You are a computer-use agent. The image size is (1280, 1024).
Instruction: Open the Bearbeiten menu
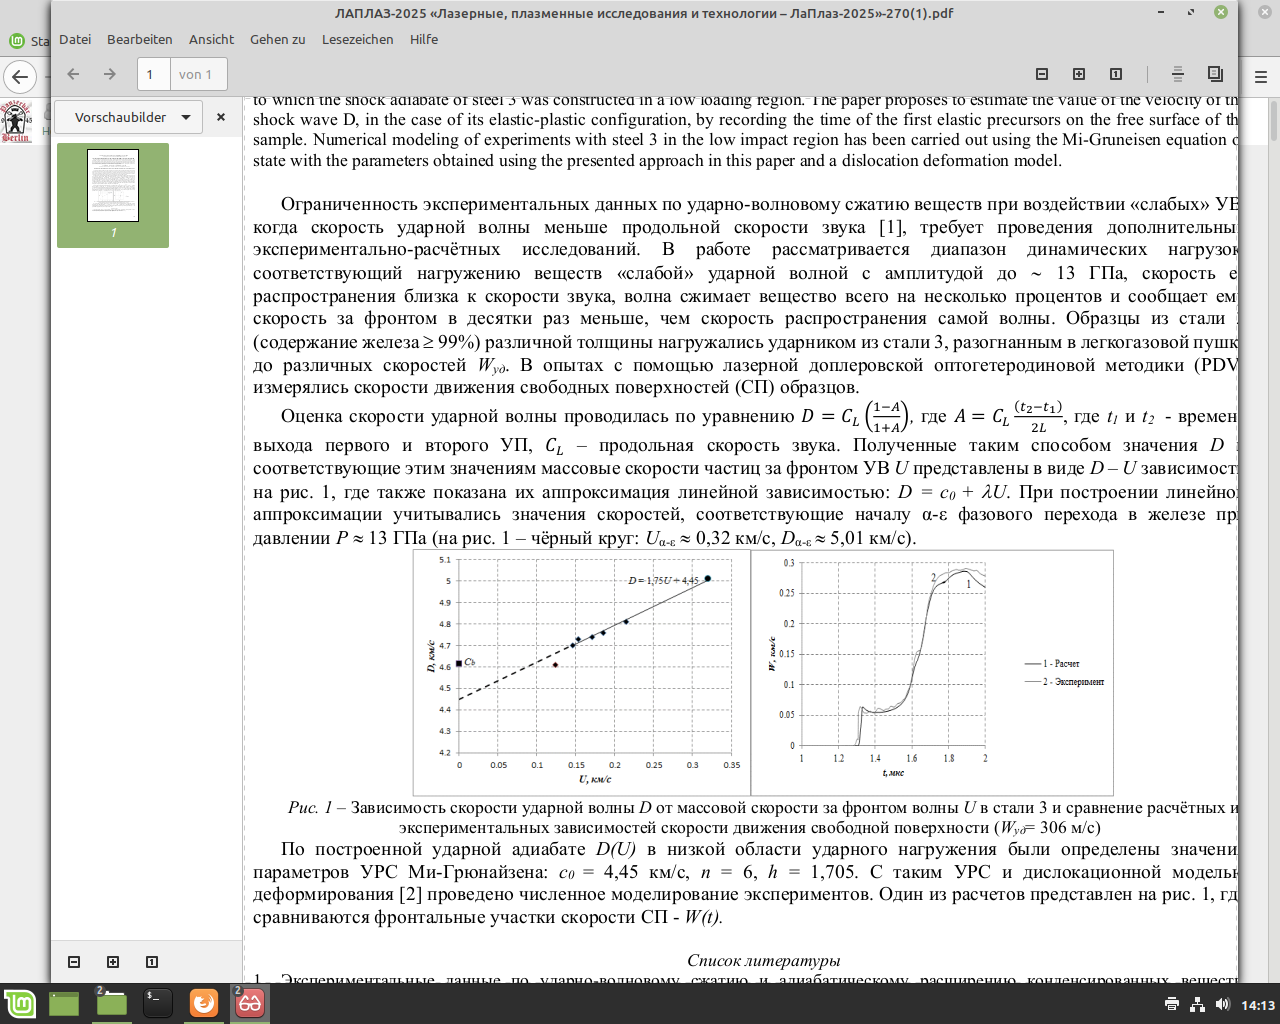pos(140,40)
